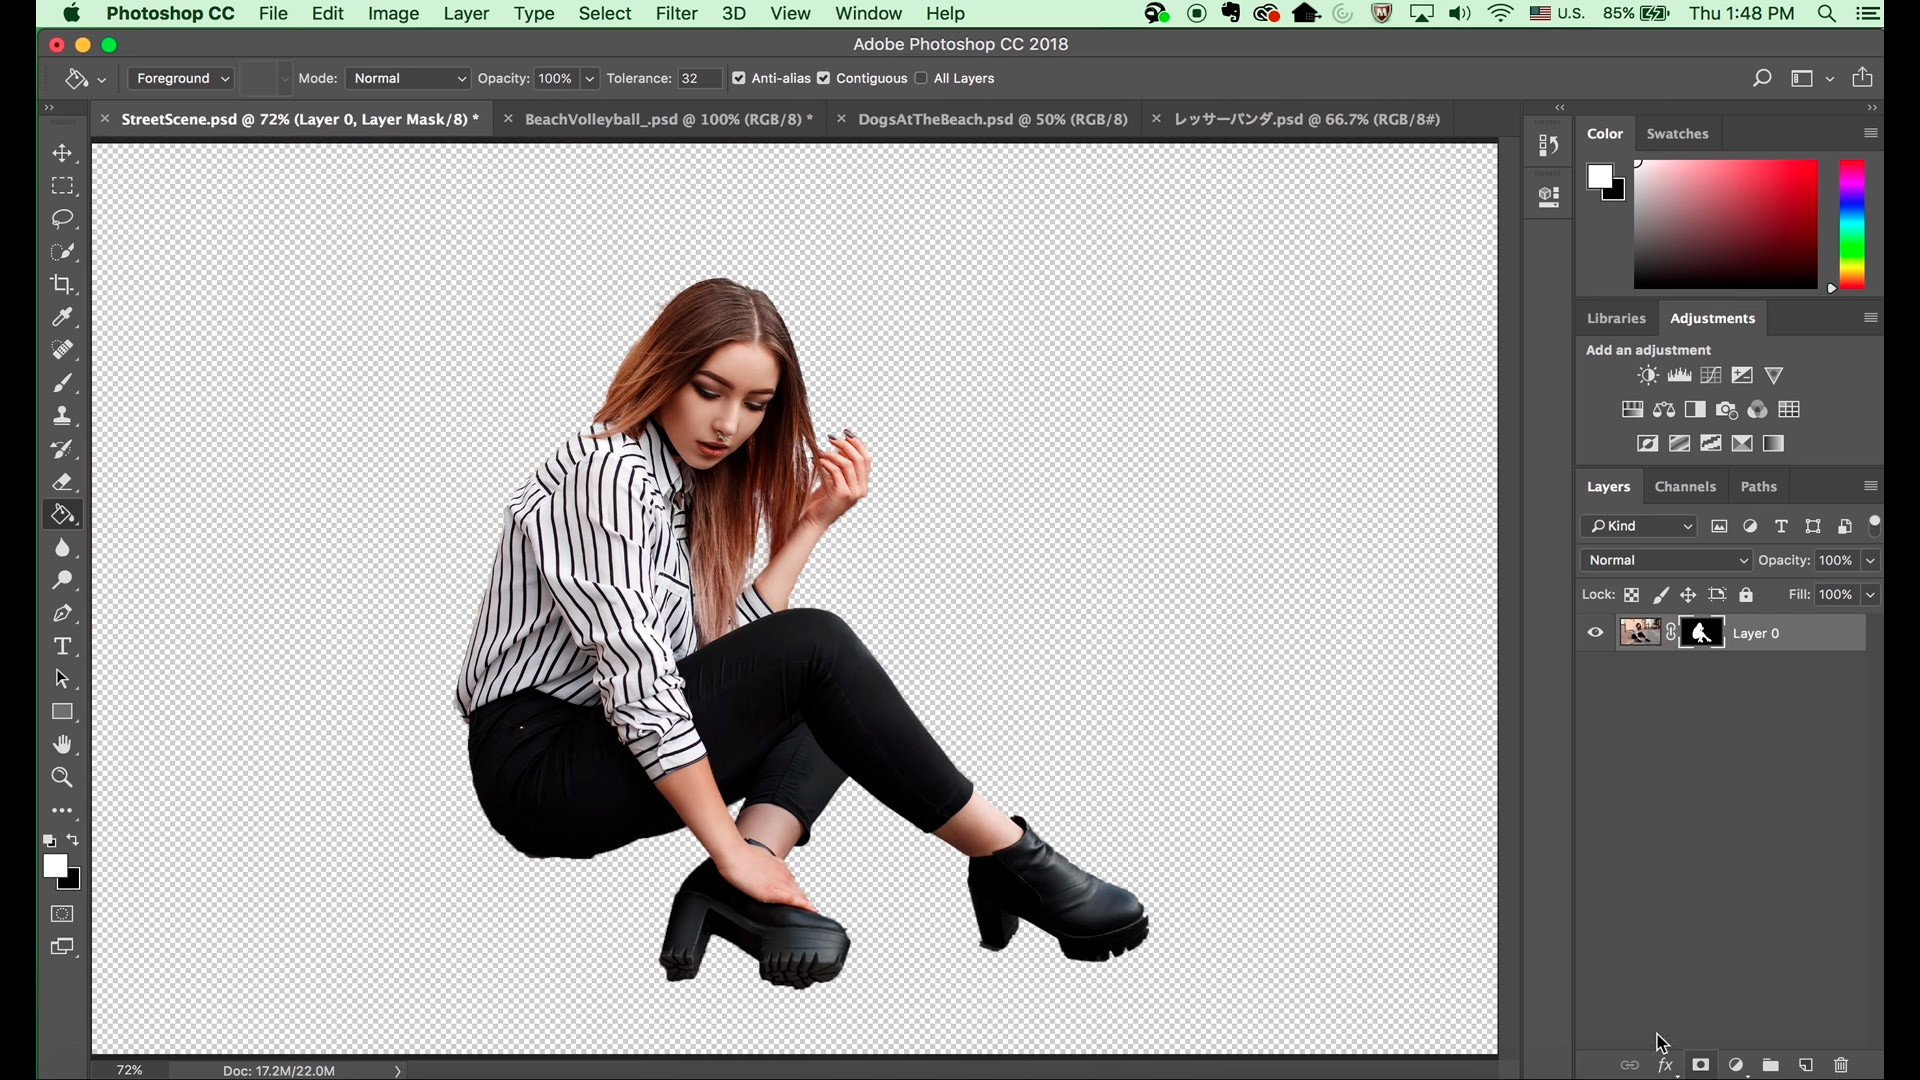The image size is (1920, 1080).
Task: Select the Hand tool
Action: pyautogui.click(x=62, y=745)
